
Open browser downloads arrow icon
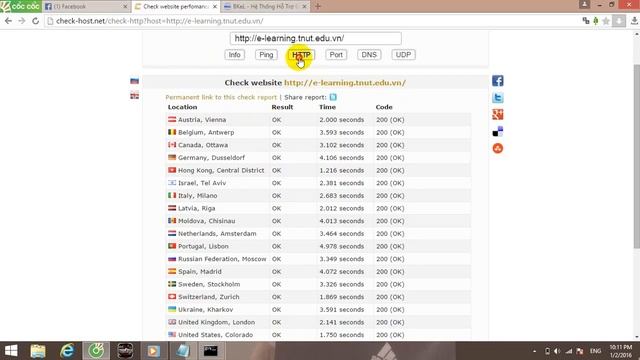(634, 21)
